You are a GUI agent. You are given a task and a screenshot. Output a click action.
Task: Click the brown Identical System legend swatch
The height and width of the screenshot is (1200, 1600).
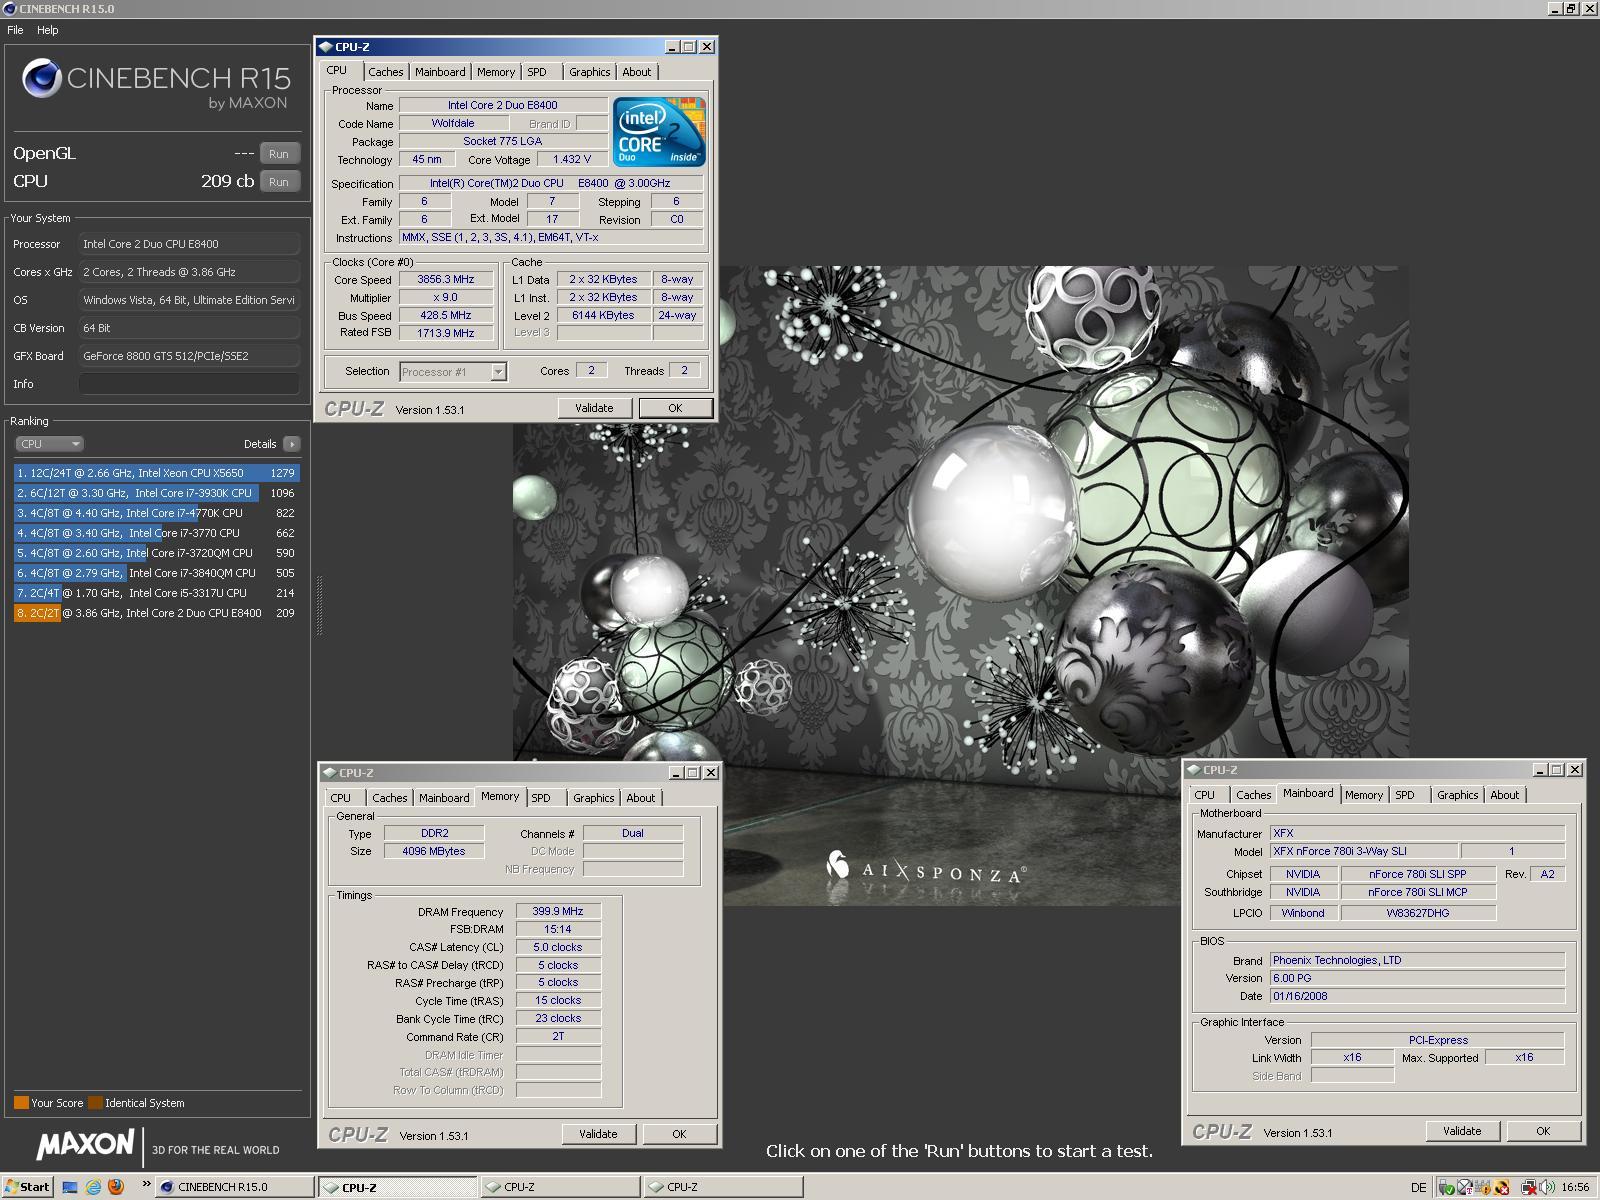[95, 1103]
